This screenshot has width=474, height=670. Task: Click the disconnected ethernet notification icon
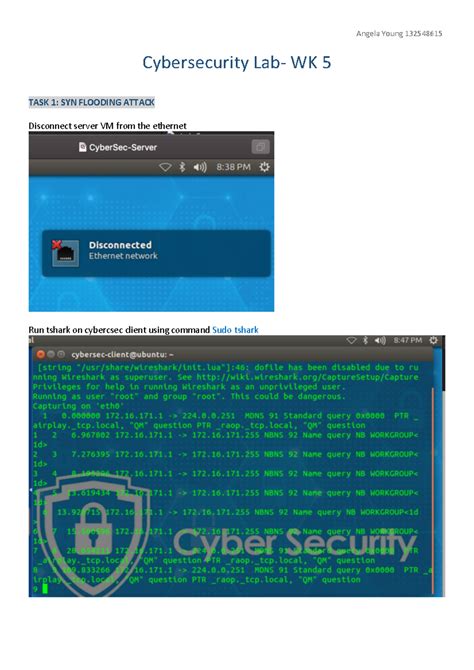(65, 253)
